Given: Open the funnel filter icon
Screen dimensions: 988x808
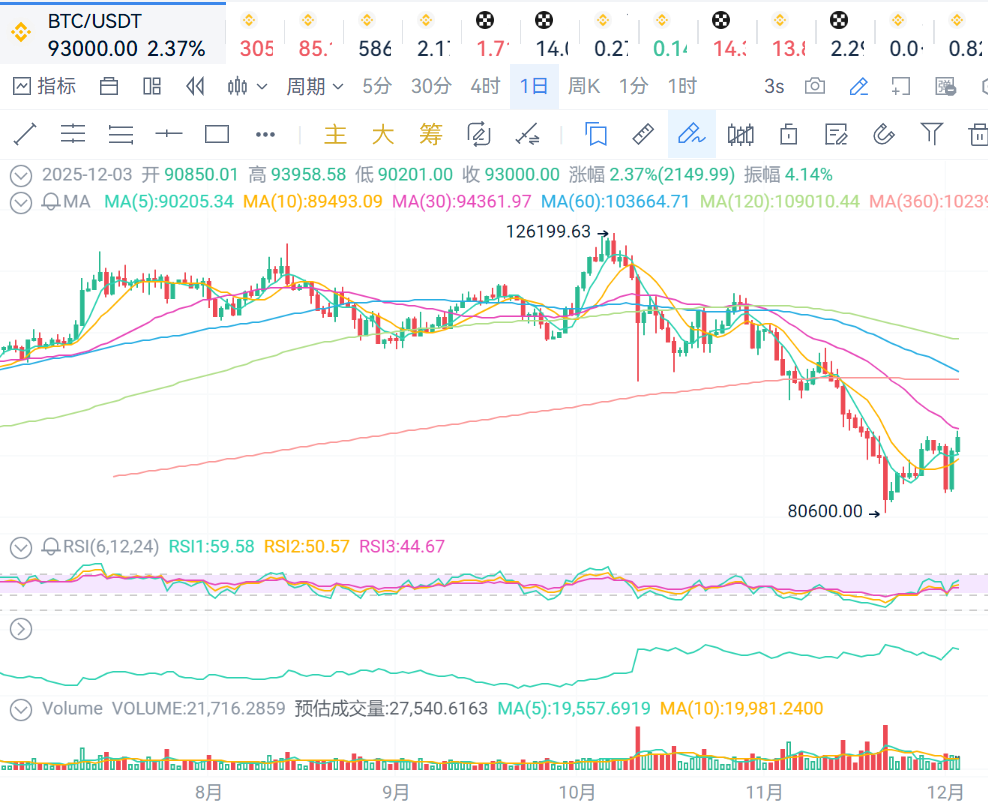Looking at the screenshot, I should pos(932,134).
